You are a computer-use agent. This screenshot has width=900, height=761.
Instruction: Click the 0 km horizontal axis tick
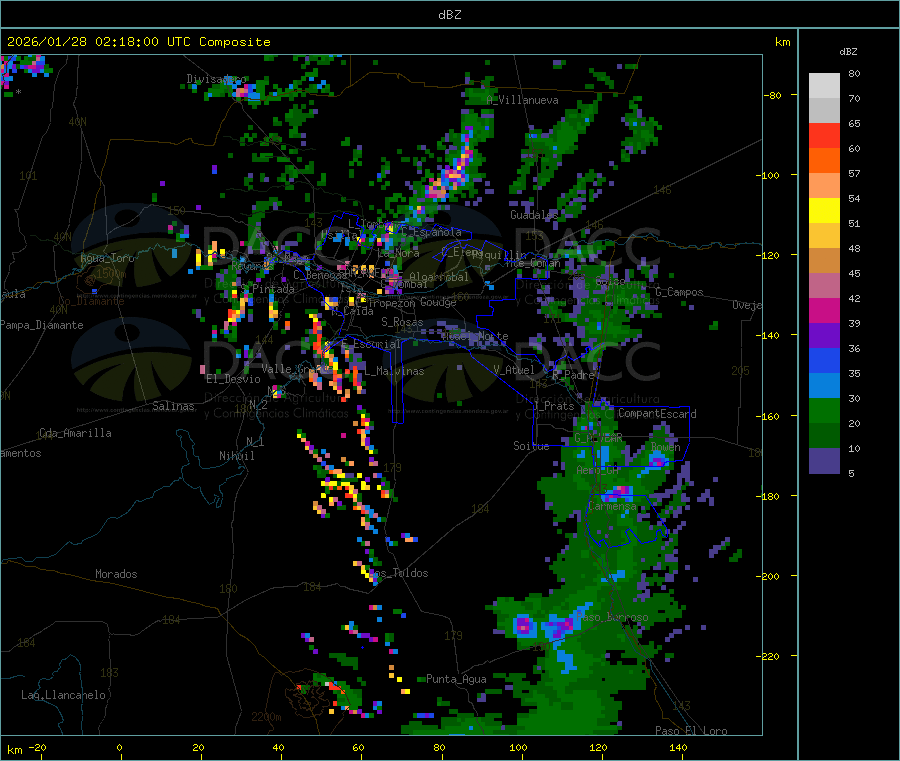pos(119,747)
